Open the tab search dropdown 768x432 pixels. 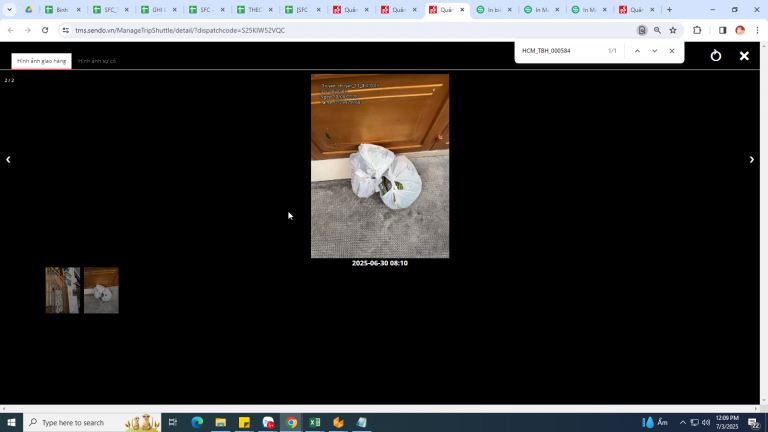pos(9,10)
